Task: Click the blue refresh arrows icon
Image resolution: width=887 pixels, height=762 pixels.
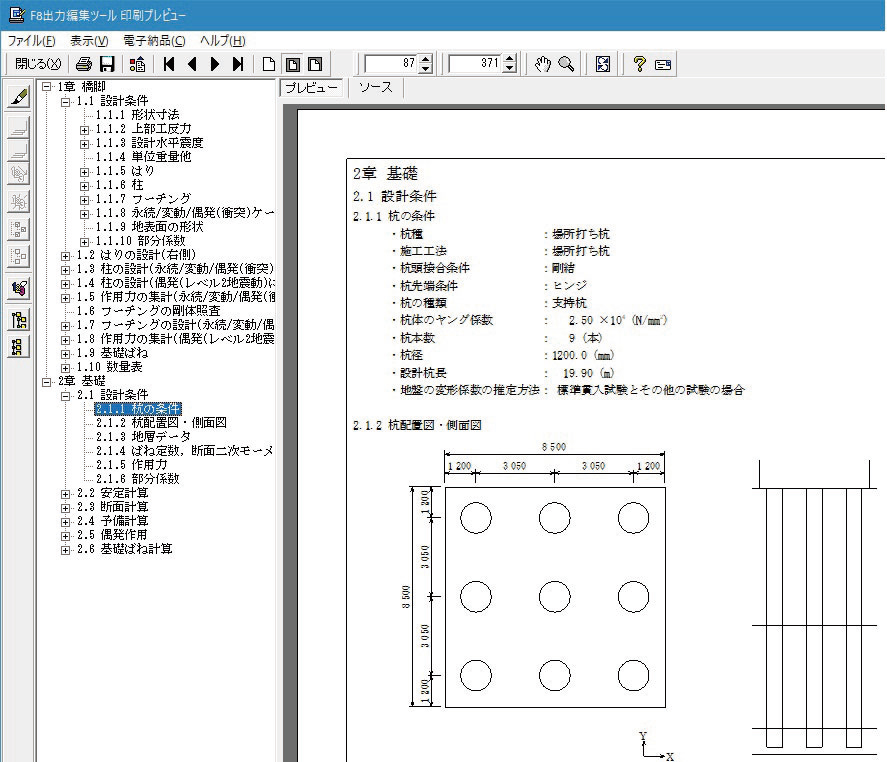Action: click(603, 64)
